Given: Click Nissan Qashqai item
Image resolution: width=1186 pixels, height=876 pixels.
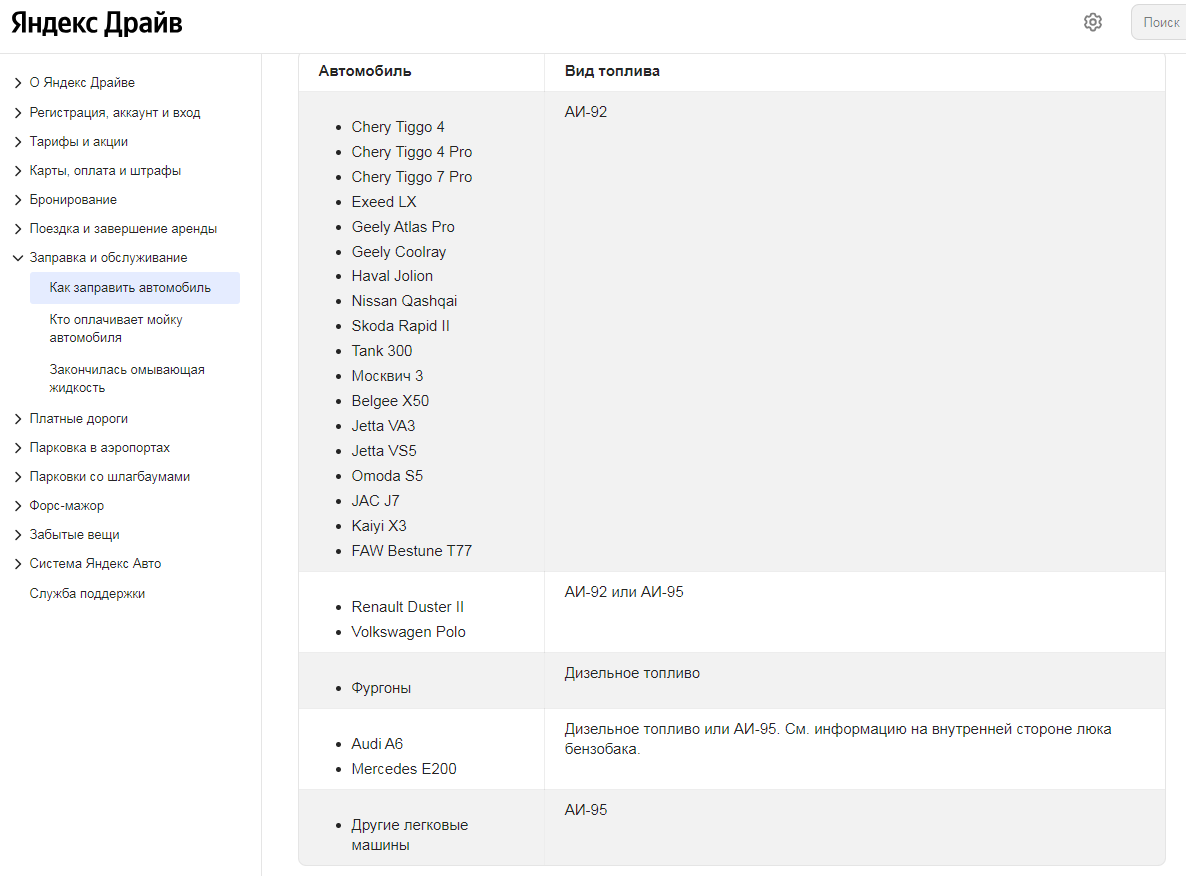Looking at the screenshot, I should pyautogui.click(x=404, y=301).
